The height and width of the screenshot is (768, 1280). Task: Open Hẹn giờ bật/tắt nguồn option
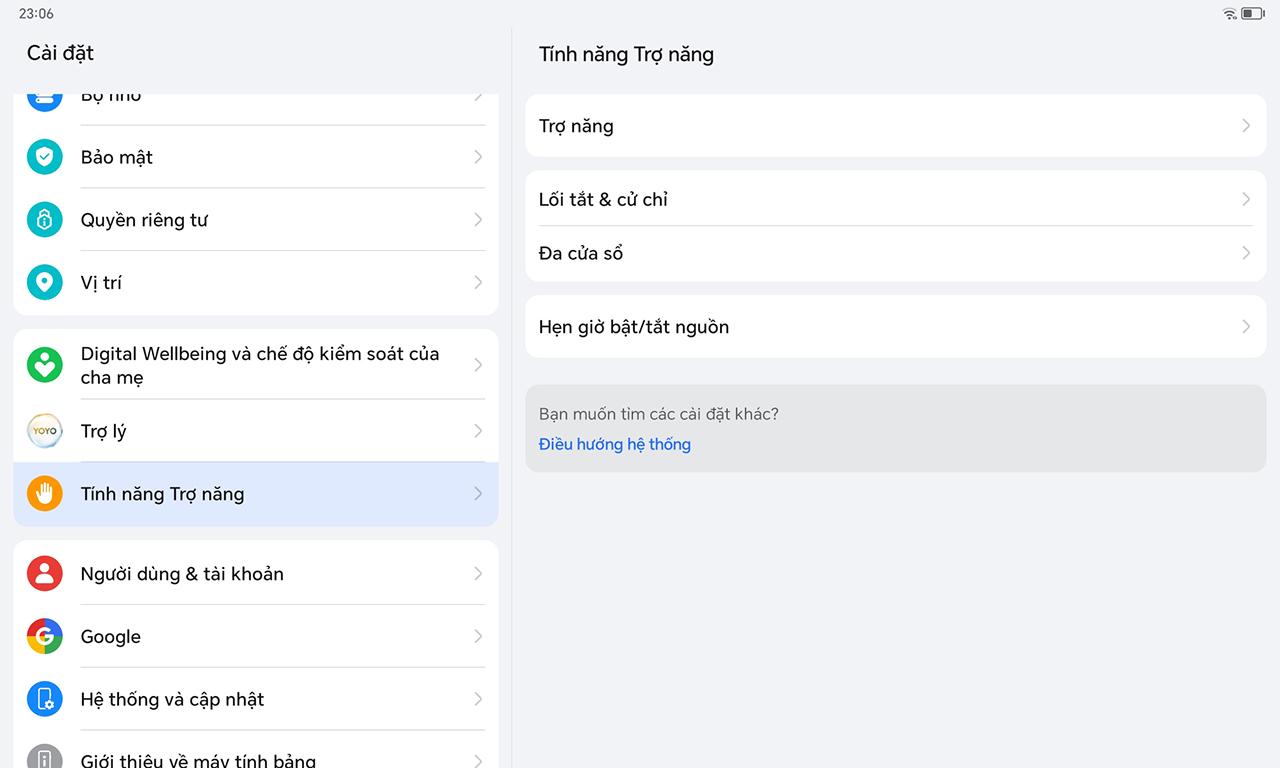(895, 327)
